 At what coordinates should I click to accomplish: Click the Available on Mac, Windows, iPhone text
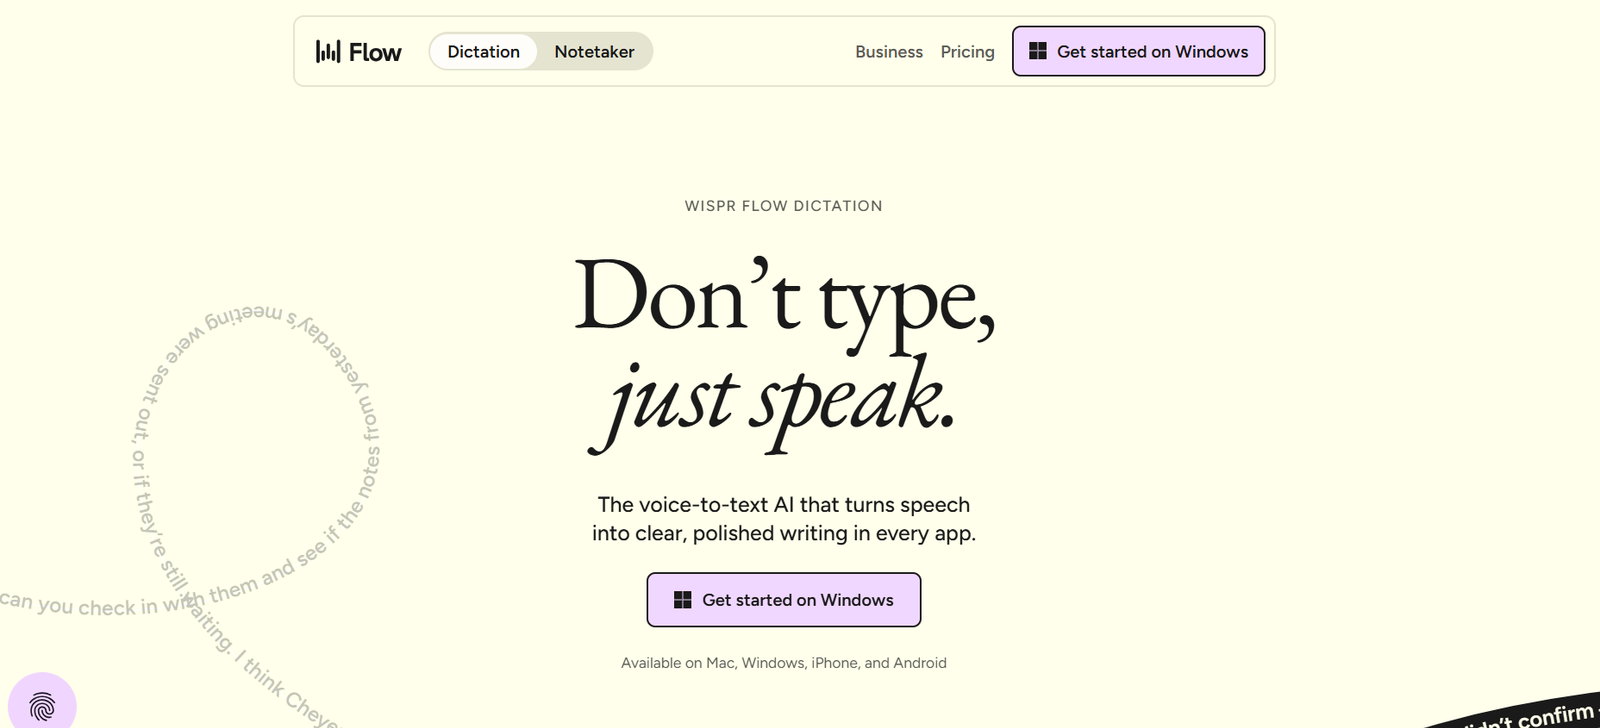[784, 663]
